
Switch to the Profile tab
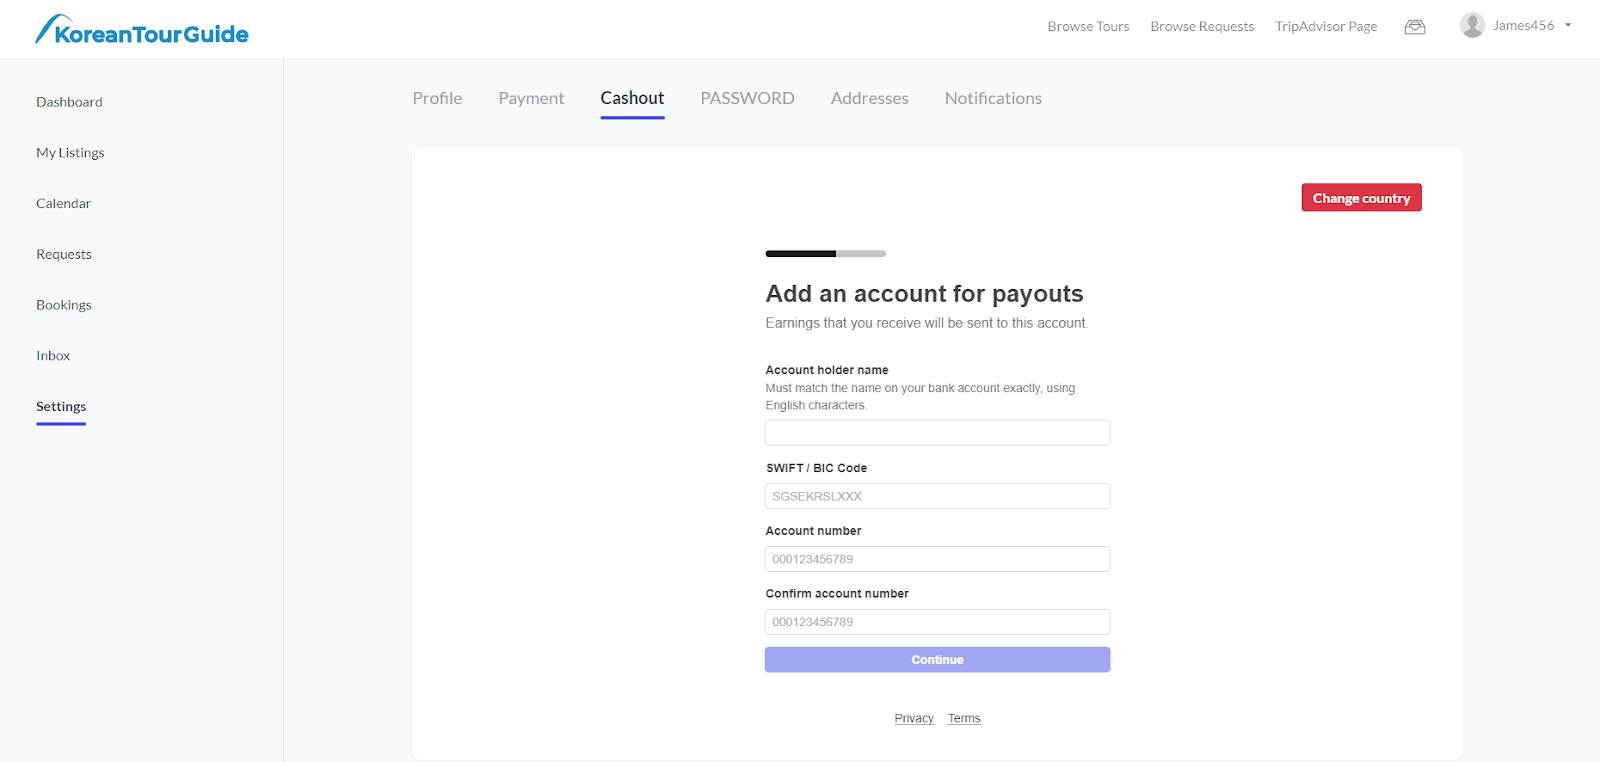pos(437,98)
